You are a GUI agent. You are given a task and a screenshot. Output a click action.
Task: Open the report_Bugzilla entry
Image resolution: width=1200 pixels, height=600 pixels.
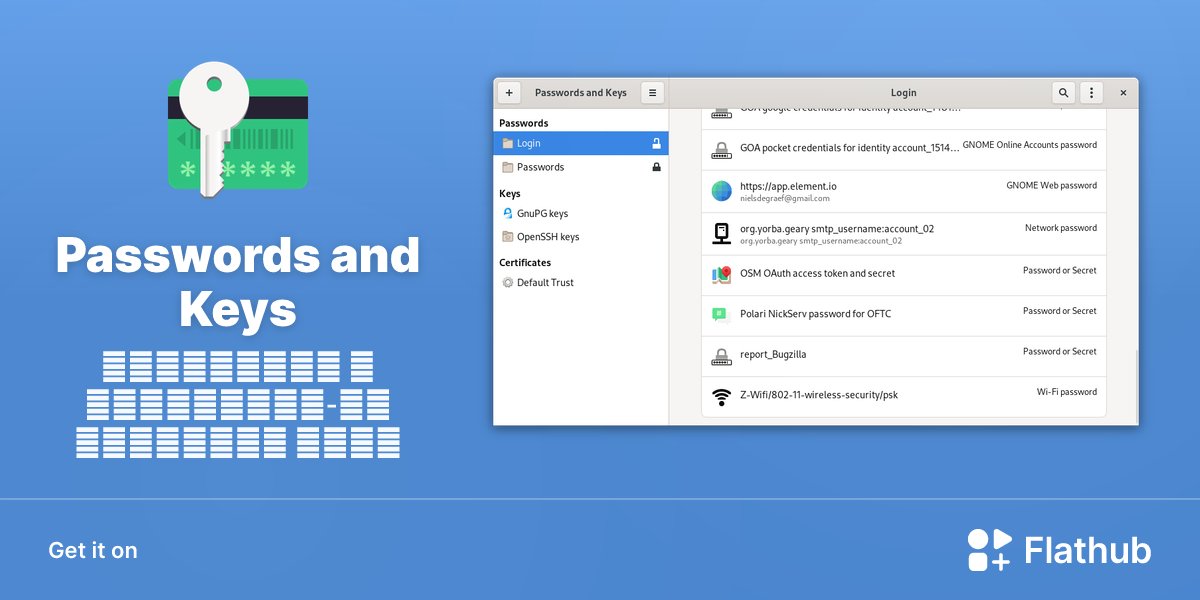coord(904,355)
